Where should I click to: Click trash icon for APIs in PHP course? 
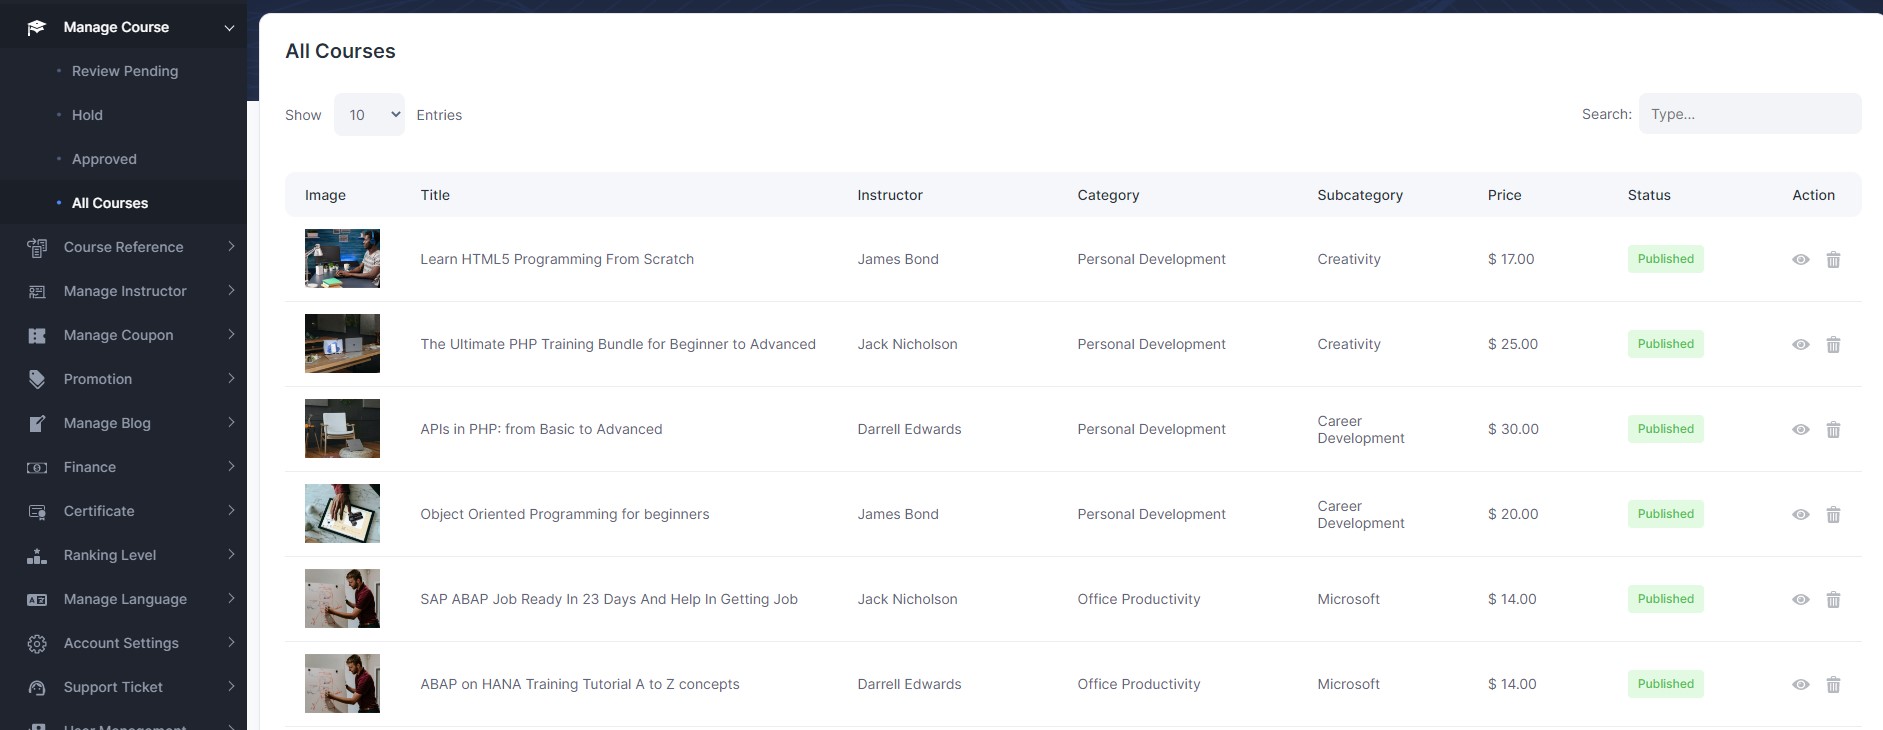pos(1833,430)
